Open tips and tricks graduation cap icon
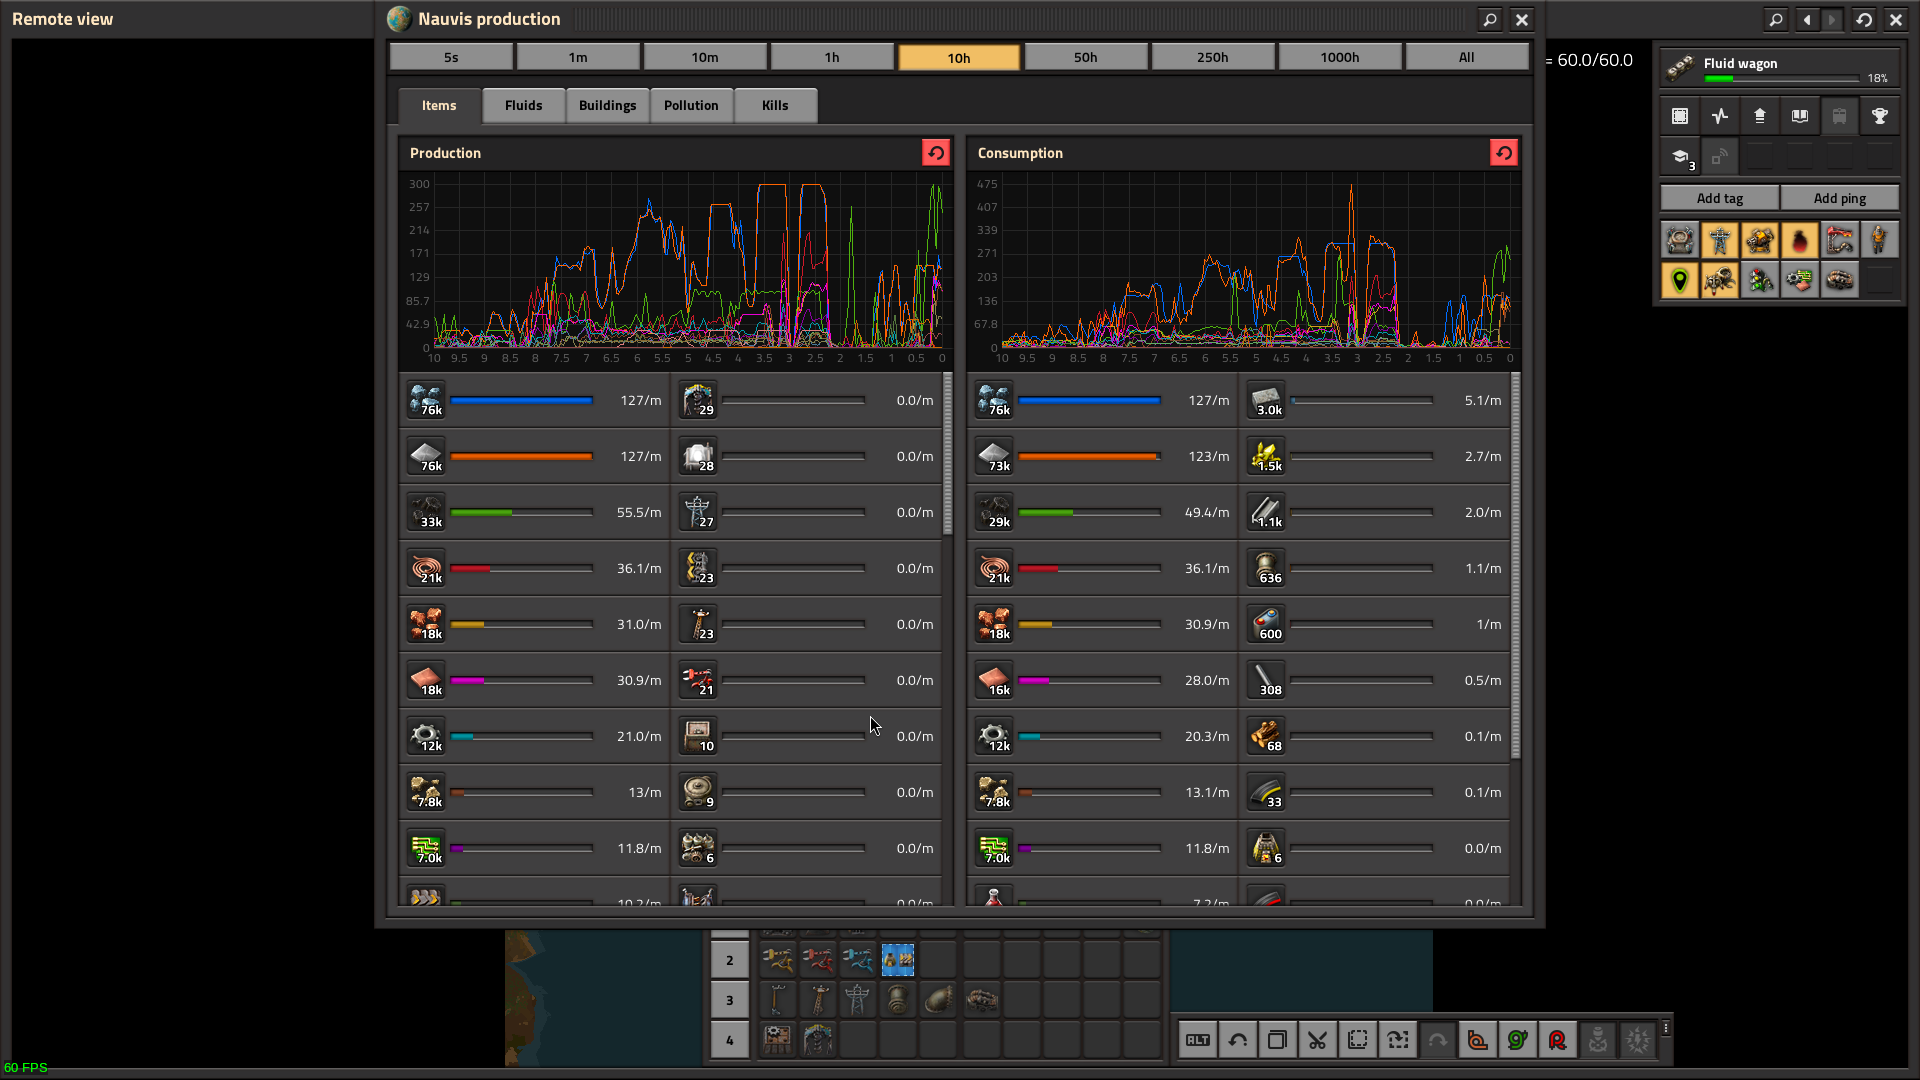Screen dimensions: 1920x1080 (x=1680, y=157)
